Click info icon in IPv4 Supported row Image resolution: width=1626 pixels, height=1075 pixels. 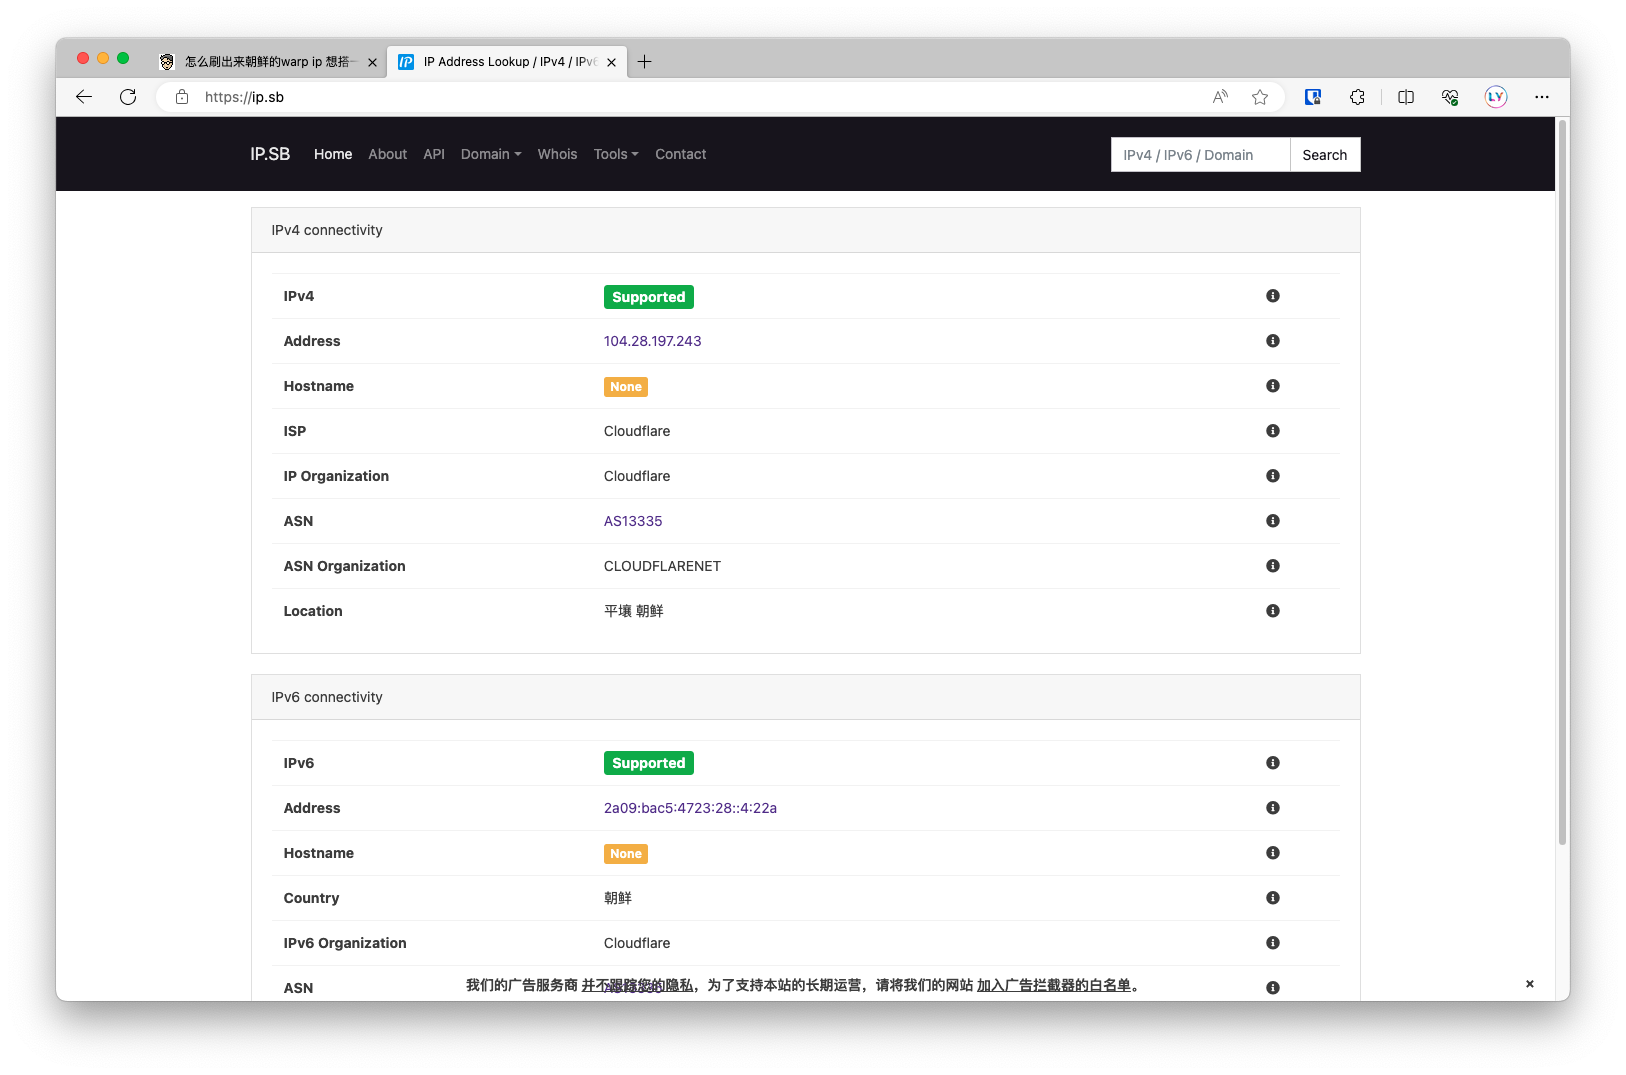click(1273, 296)
